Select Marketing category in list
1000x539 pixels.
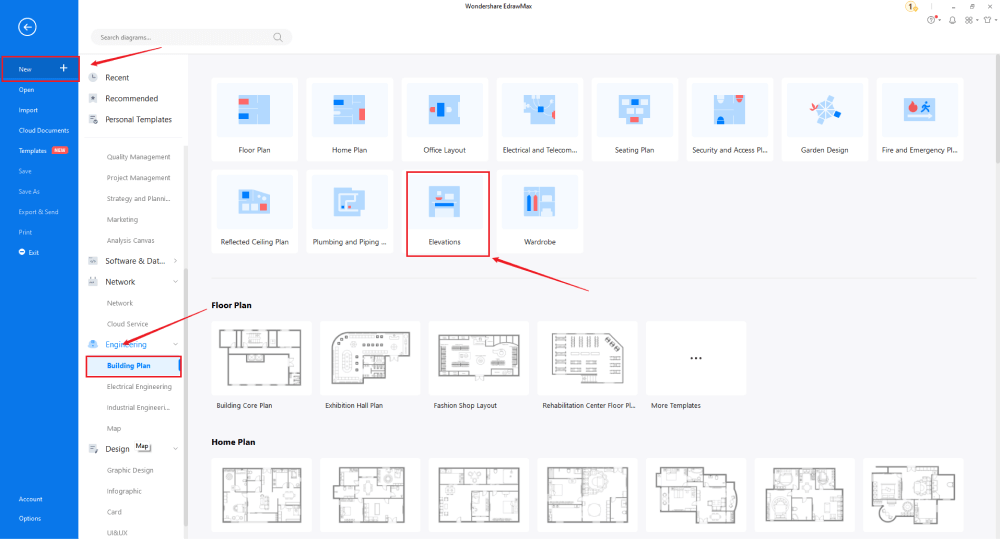click(122, 219)
